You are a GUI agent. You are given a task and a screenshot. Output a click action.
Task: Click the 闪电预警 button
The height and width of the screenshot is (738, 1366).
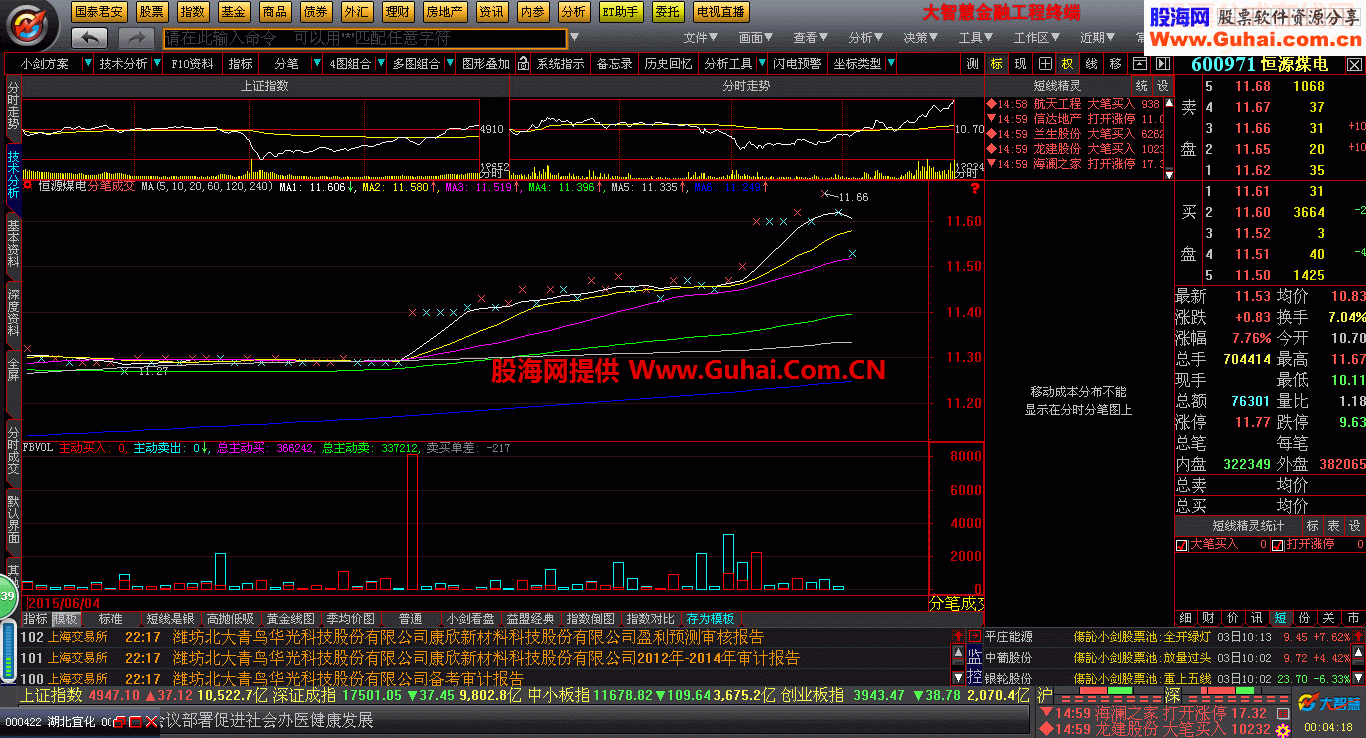[x=797, y=63]
